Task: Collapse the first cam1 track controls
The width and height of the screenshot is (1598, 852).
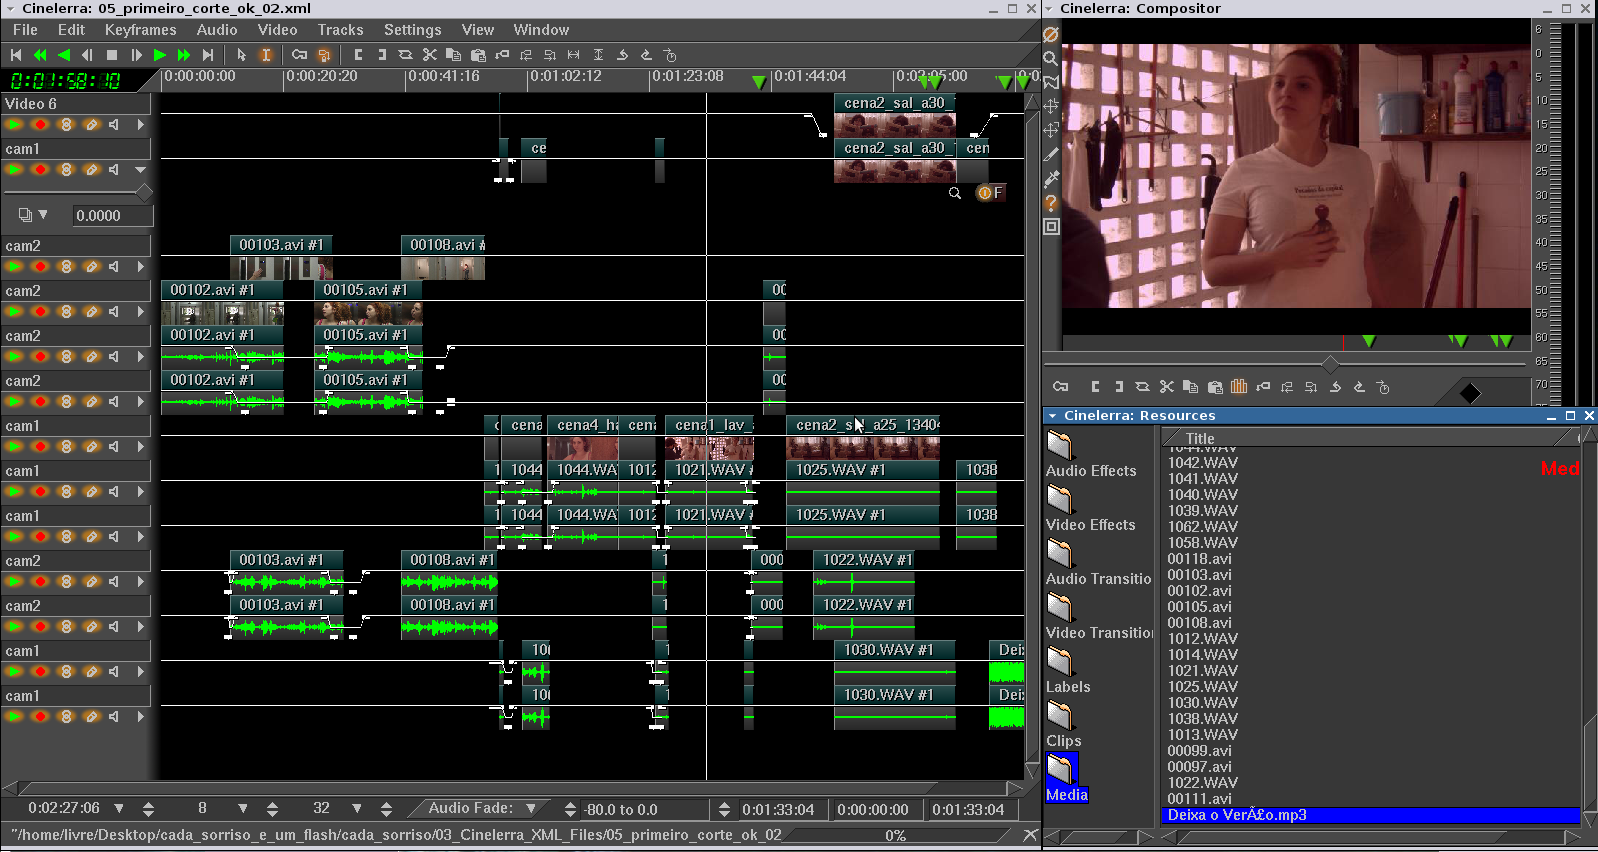Action: click(141, 170)
